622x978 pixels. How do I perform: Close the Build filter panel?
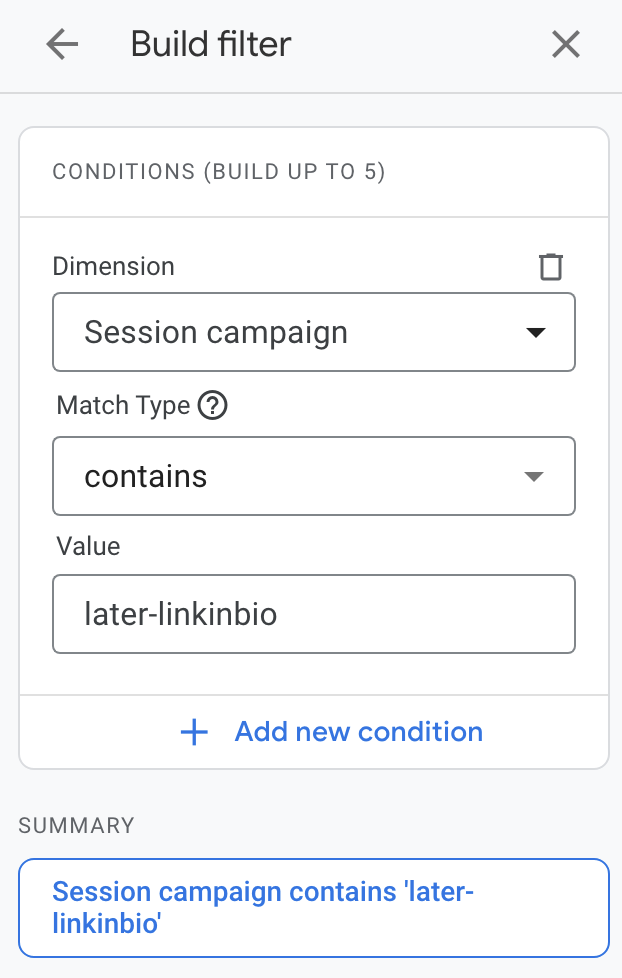coord(566,45)
